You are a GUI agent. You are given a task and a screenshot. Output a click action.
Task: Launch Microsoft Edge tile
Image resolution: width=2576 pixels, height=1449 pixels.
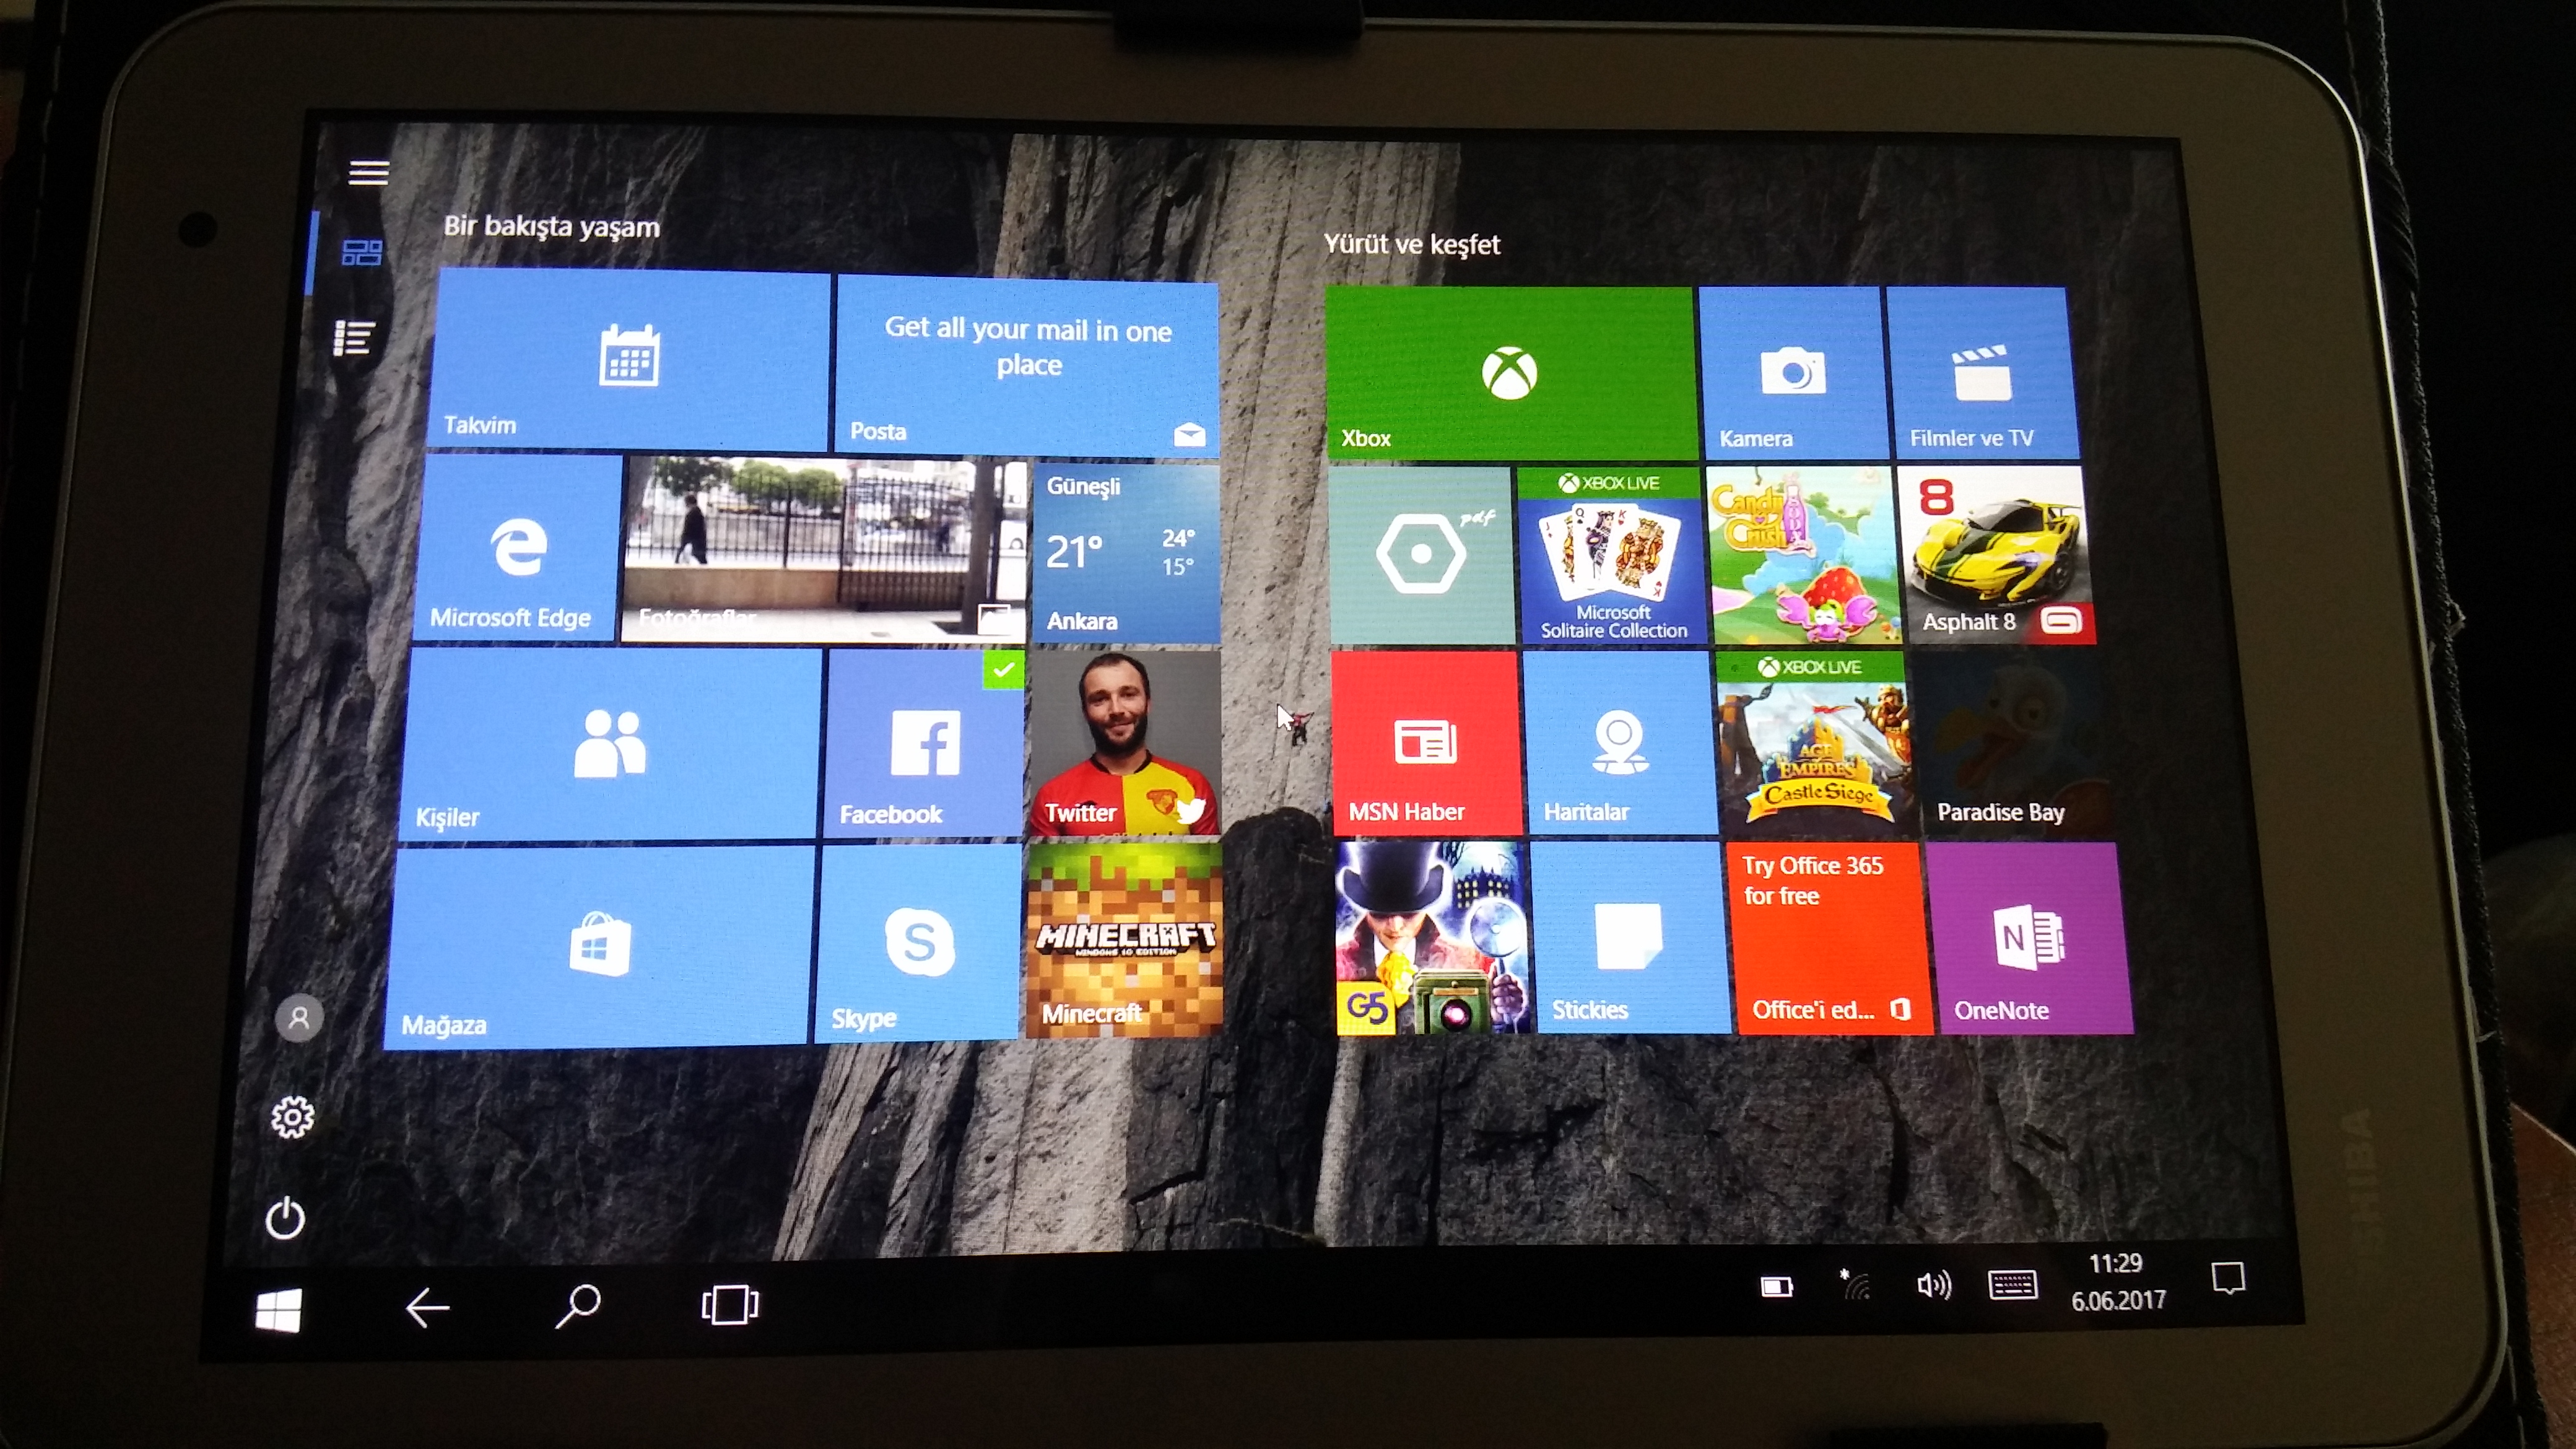tap(518, 548)
